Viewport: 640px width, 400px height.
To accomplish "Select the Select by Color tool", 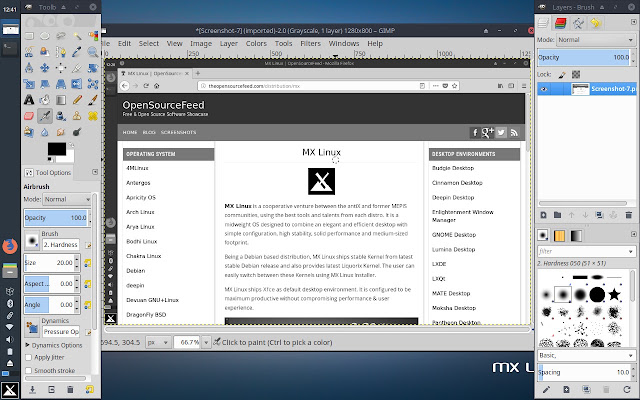I will pos(93,36).
